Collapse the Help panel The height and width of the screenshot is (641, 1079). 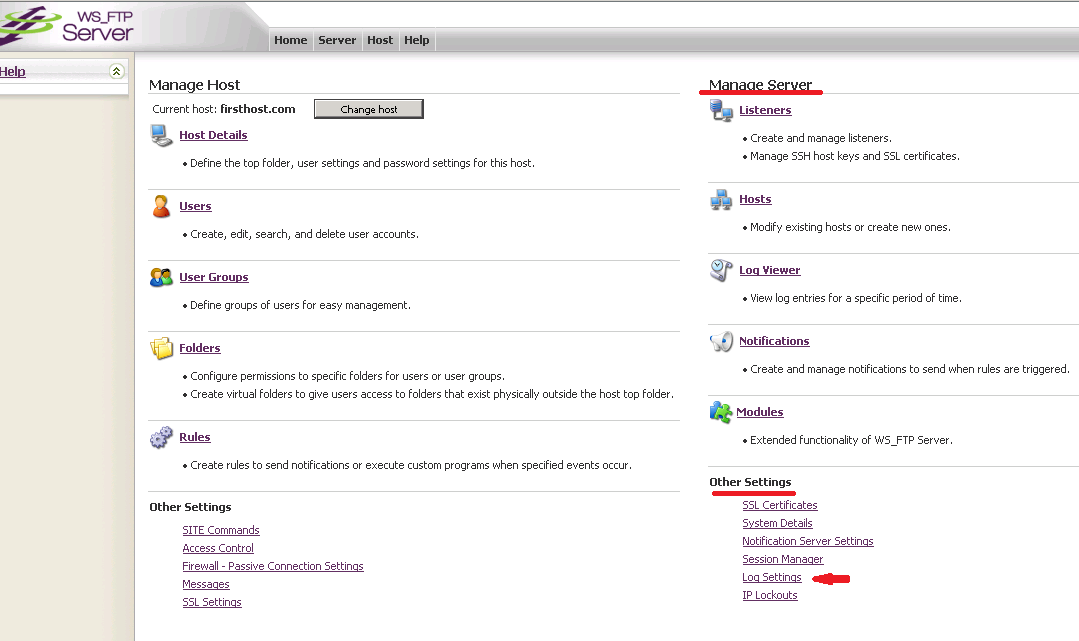[x=117, y=71]
